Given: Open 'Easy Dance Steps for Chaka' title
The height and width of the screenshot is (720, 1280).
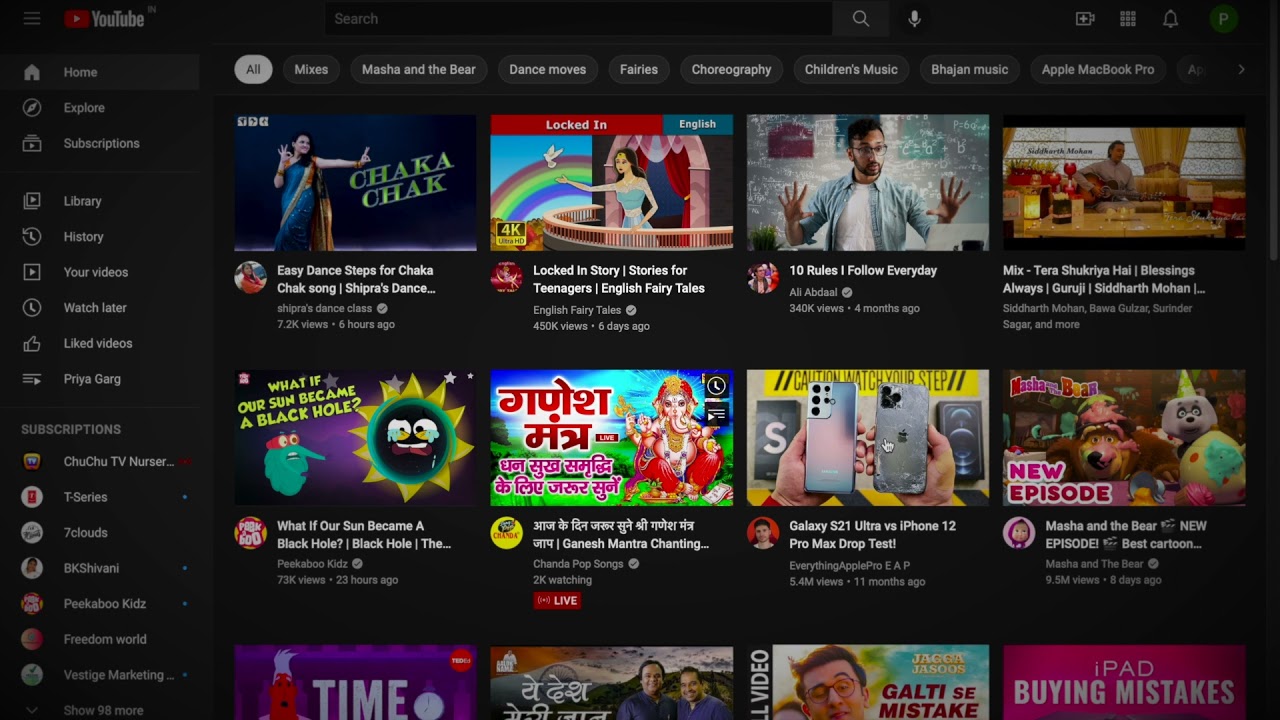Looking at the screenshot, I should [x=356, y=279].
